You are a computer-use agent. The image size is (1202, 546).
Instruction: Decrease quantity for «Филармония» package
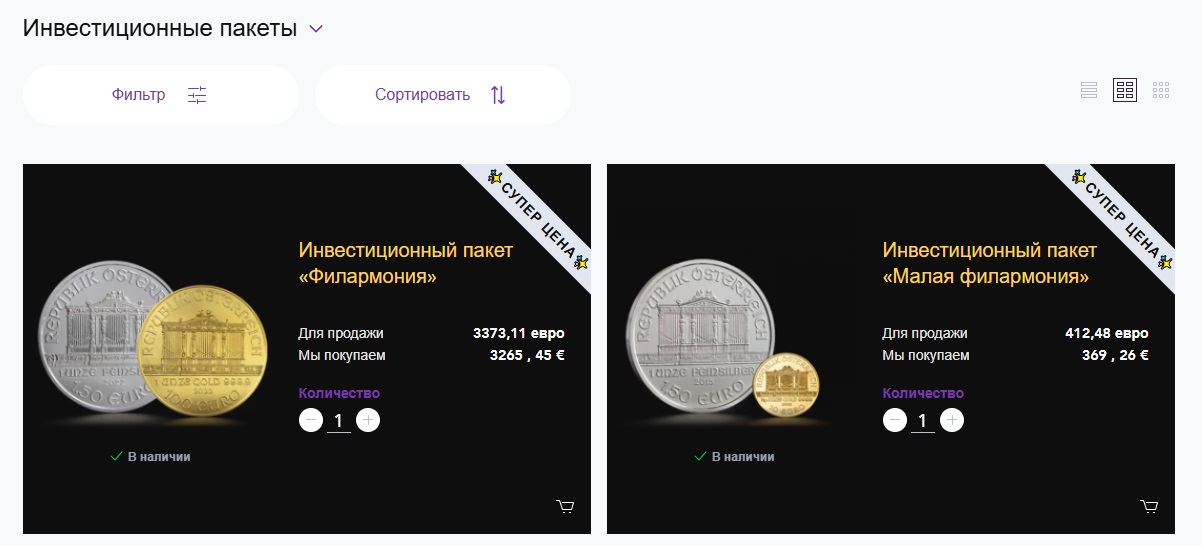[311, 421]
